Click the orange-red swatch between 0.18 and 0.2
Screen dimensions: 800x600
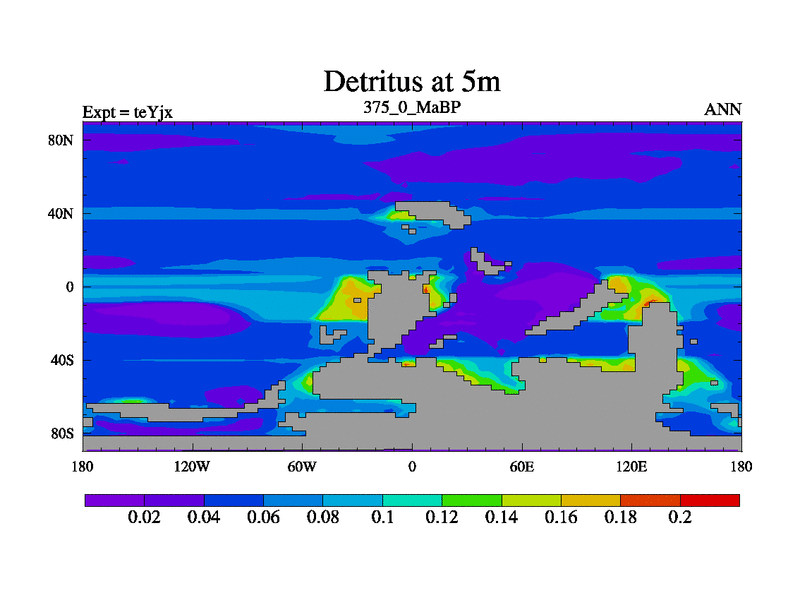pos(650,500)
